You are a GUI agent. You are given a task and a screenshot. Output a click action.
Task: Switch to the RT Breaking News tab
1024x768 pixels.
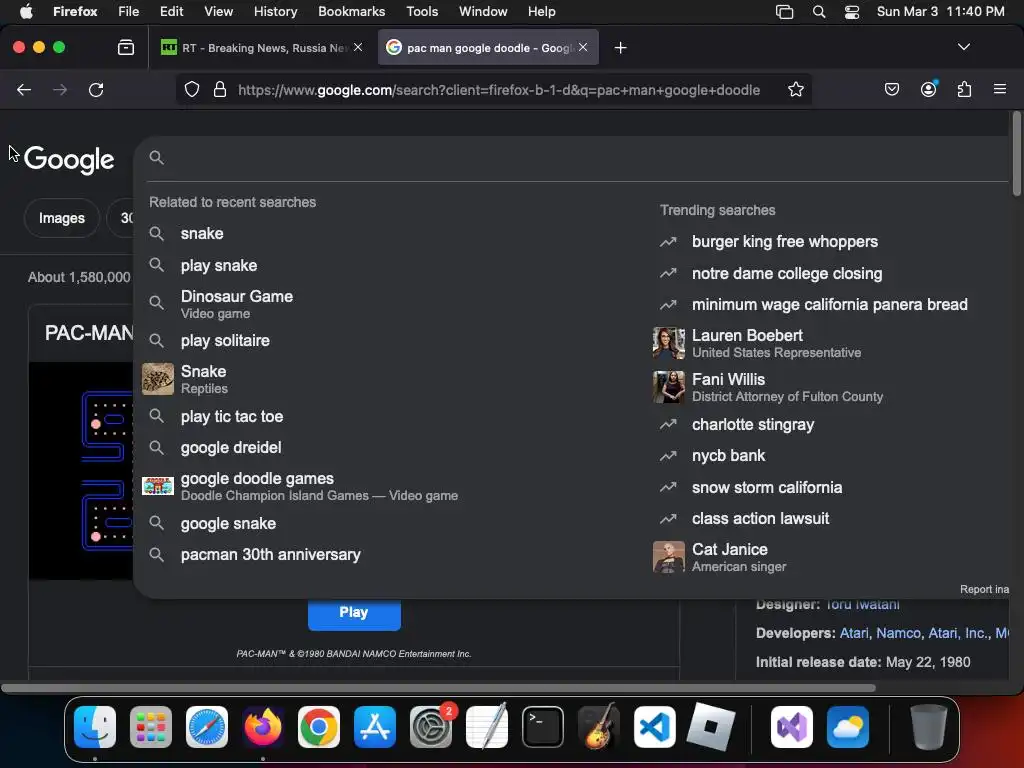[x=261, y=48]
